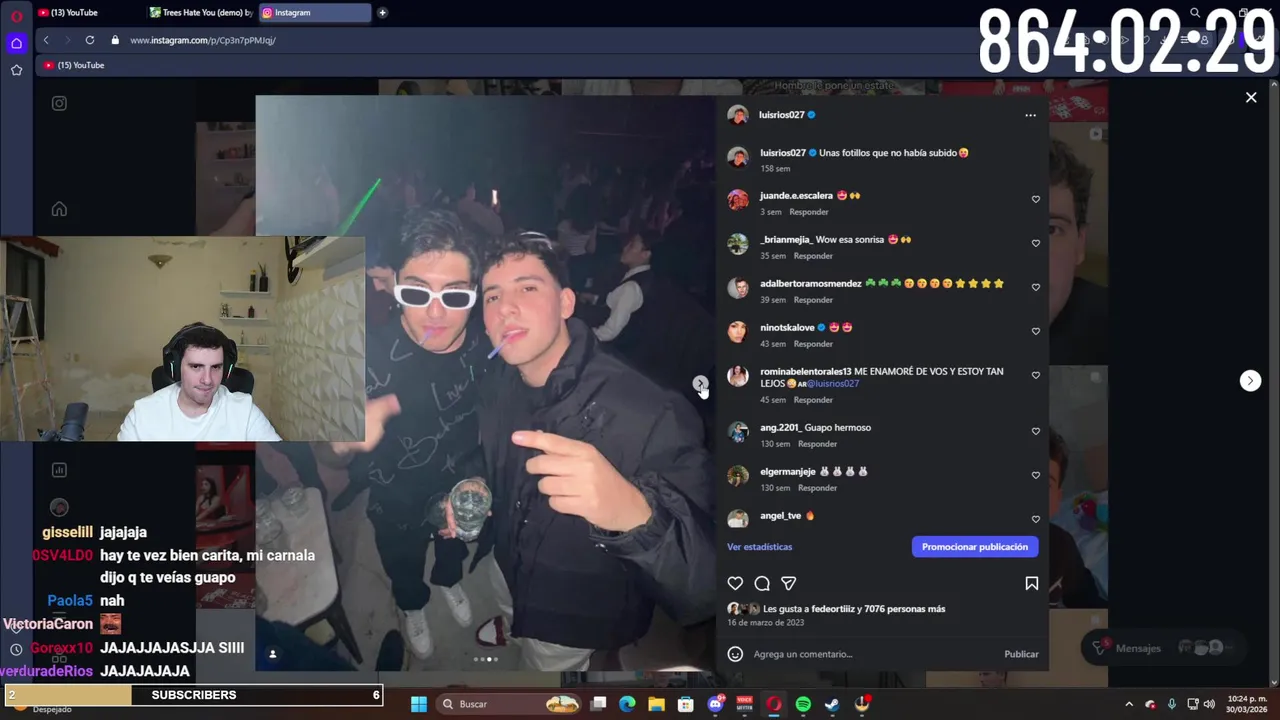This screenshot has width=1280, height=720.
Task: Click Ver estadísticas link
Action: pos(759,547)
